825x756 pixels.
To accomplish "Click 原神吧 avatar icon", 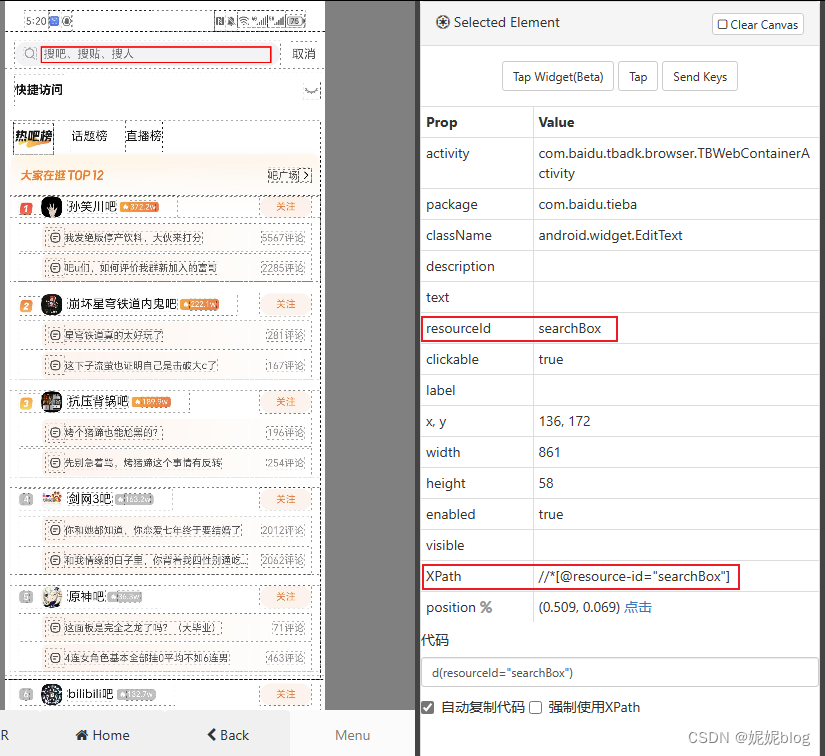I will [52, 597].
